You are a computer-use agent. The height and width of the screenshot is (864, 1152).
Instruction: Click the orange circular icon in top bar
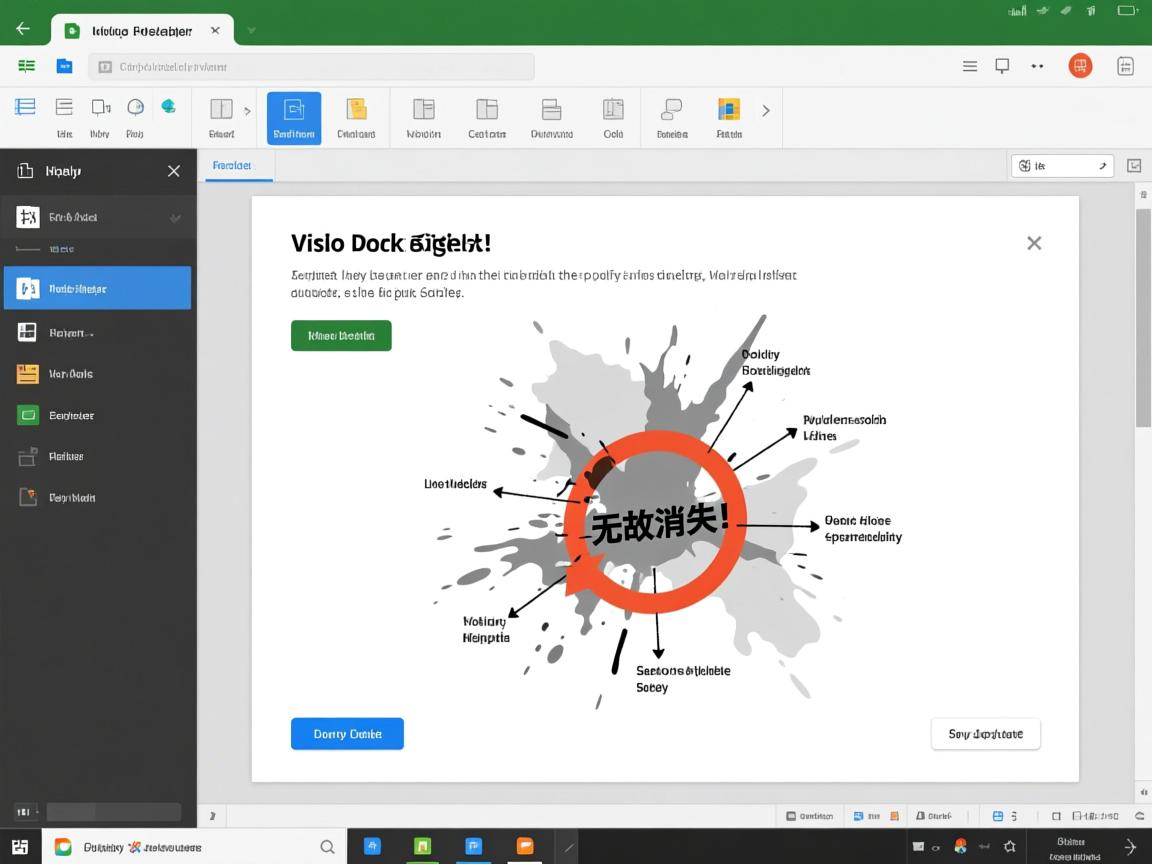[1080, 66]
